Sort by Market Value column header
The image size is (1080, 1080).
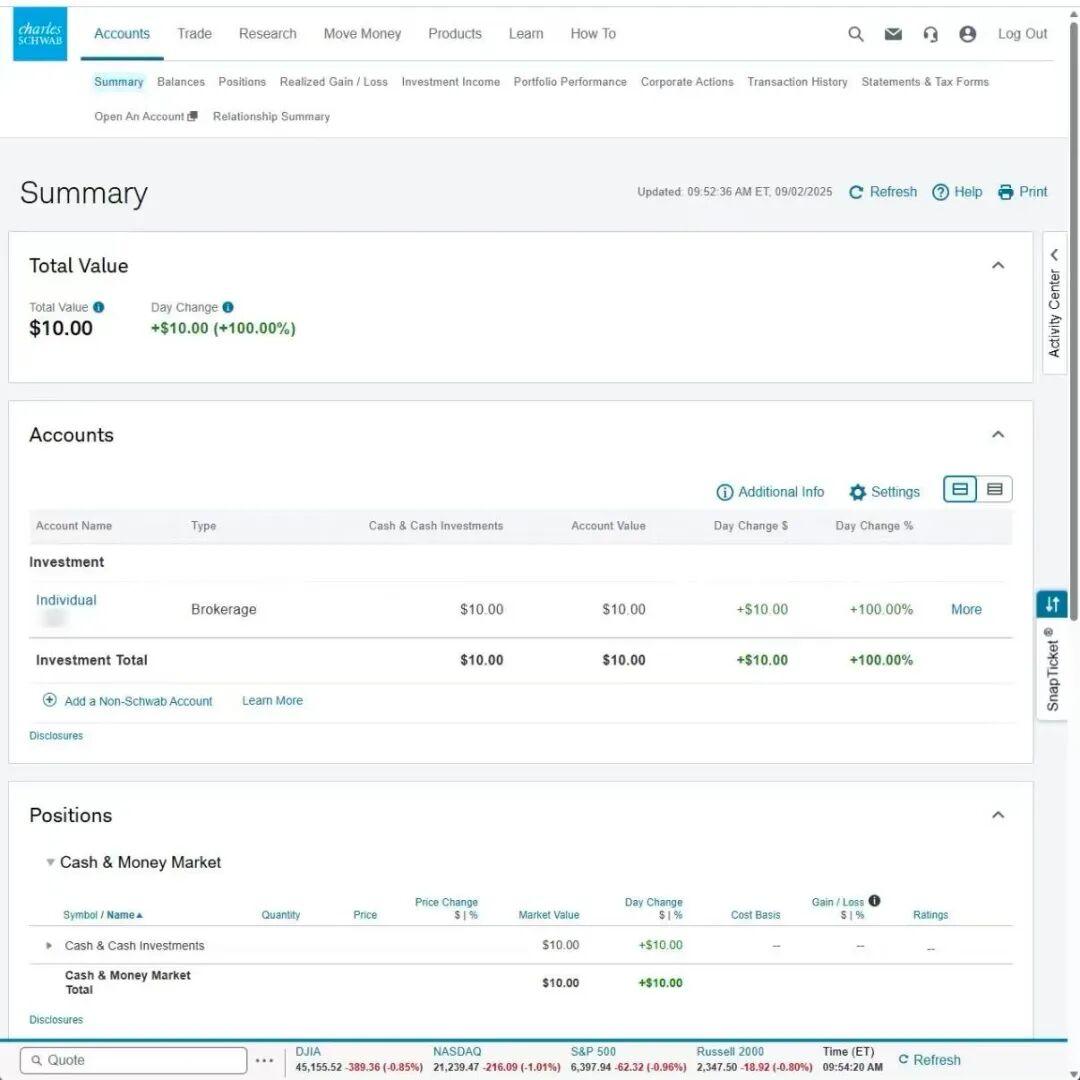(548, 915)
